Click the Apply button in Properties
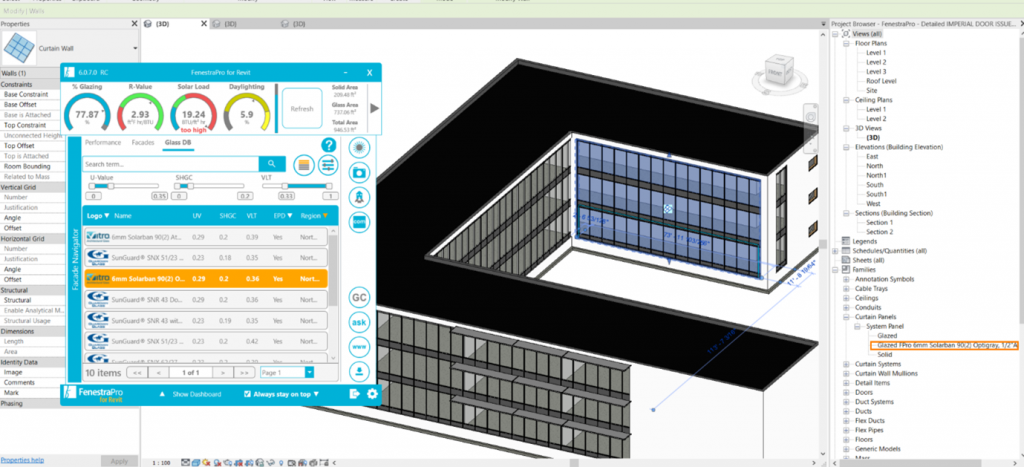This screenshot has height=467, width=1024. (120, 460)
